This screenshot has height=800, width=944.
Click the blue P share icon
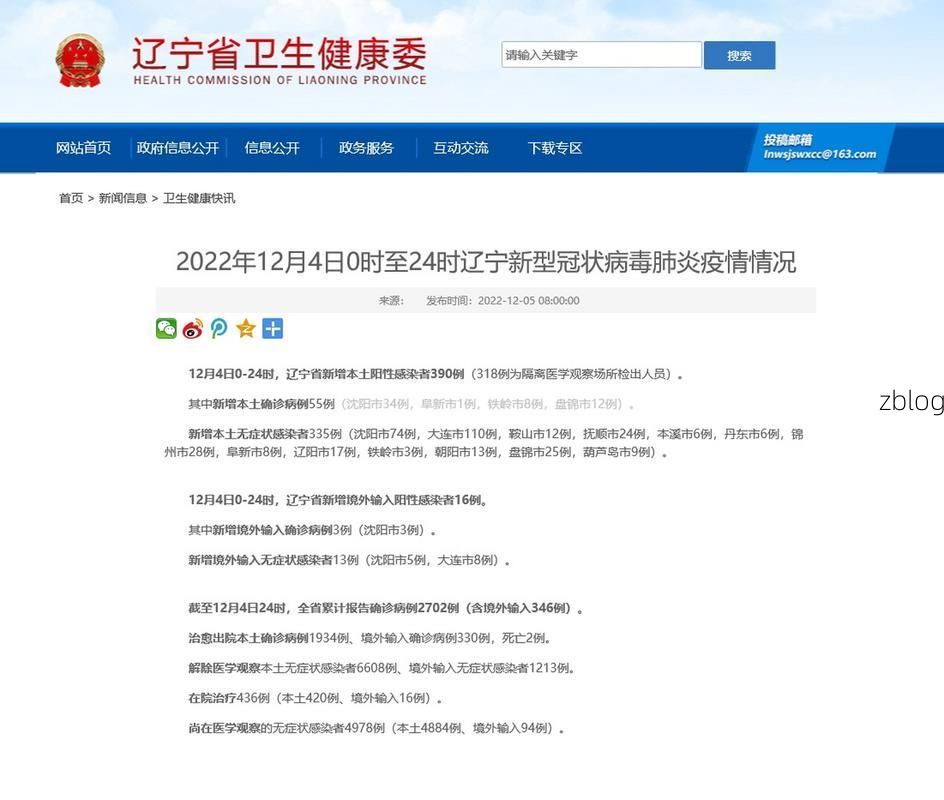pyautogui.click(x=218, y=328)
